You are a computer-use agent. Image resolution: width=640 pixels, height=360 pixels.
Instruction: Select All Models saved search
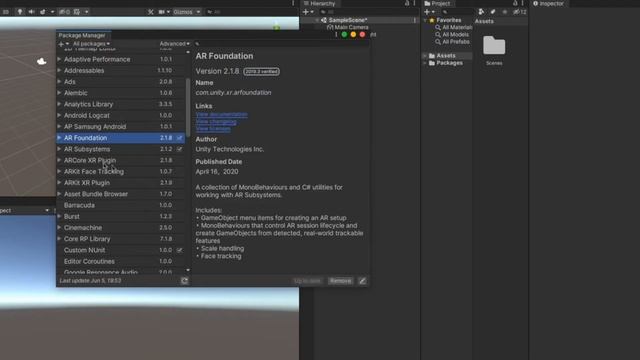[452, 35]
